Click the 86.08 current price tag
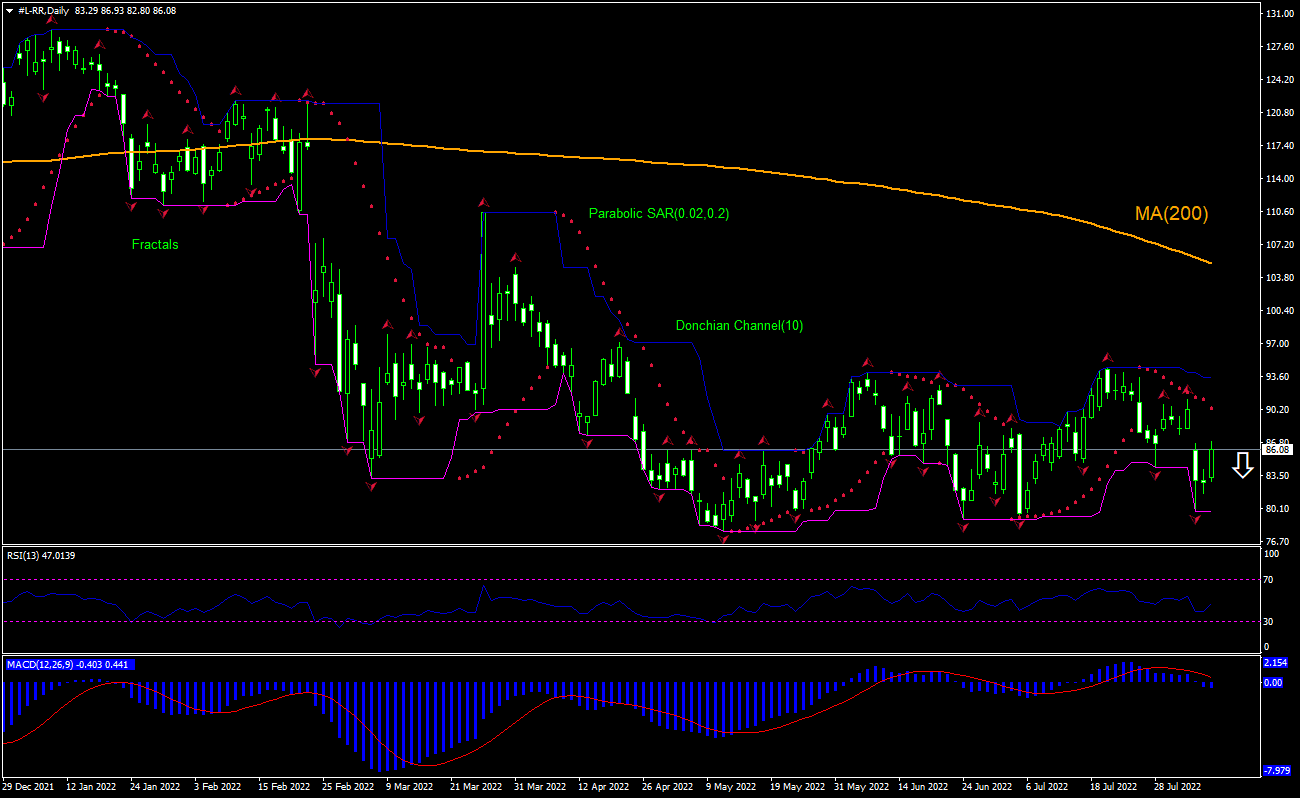The image size is (1300, 798). click(x=1277, y=450)
